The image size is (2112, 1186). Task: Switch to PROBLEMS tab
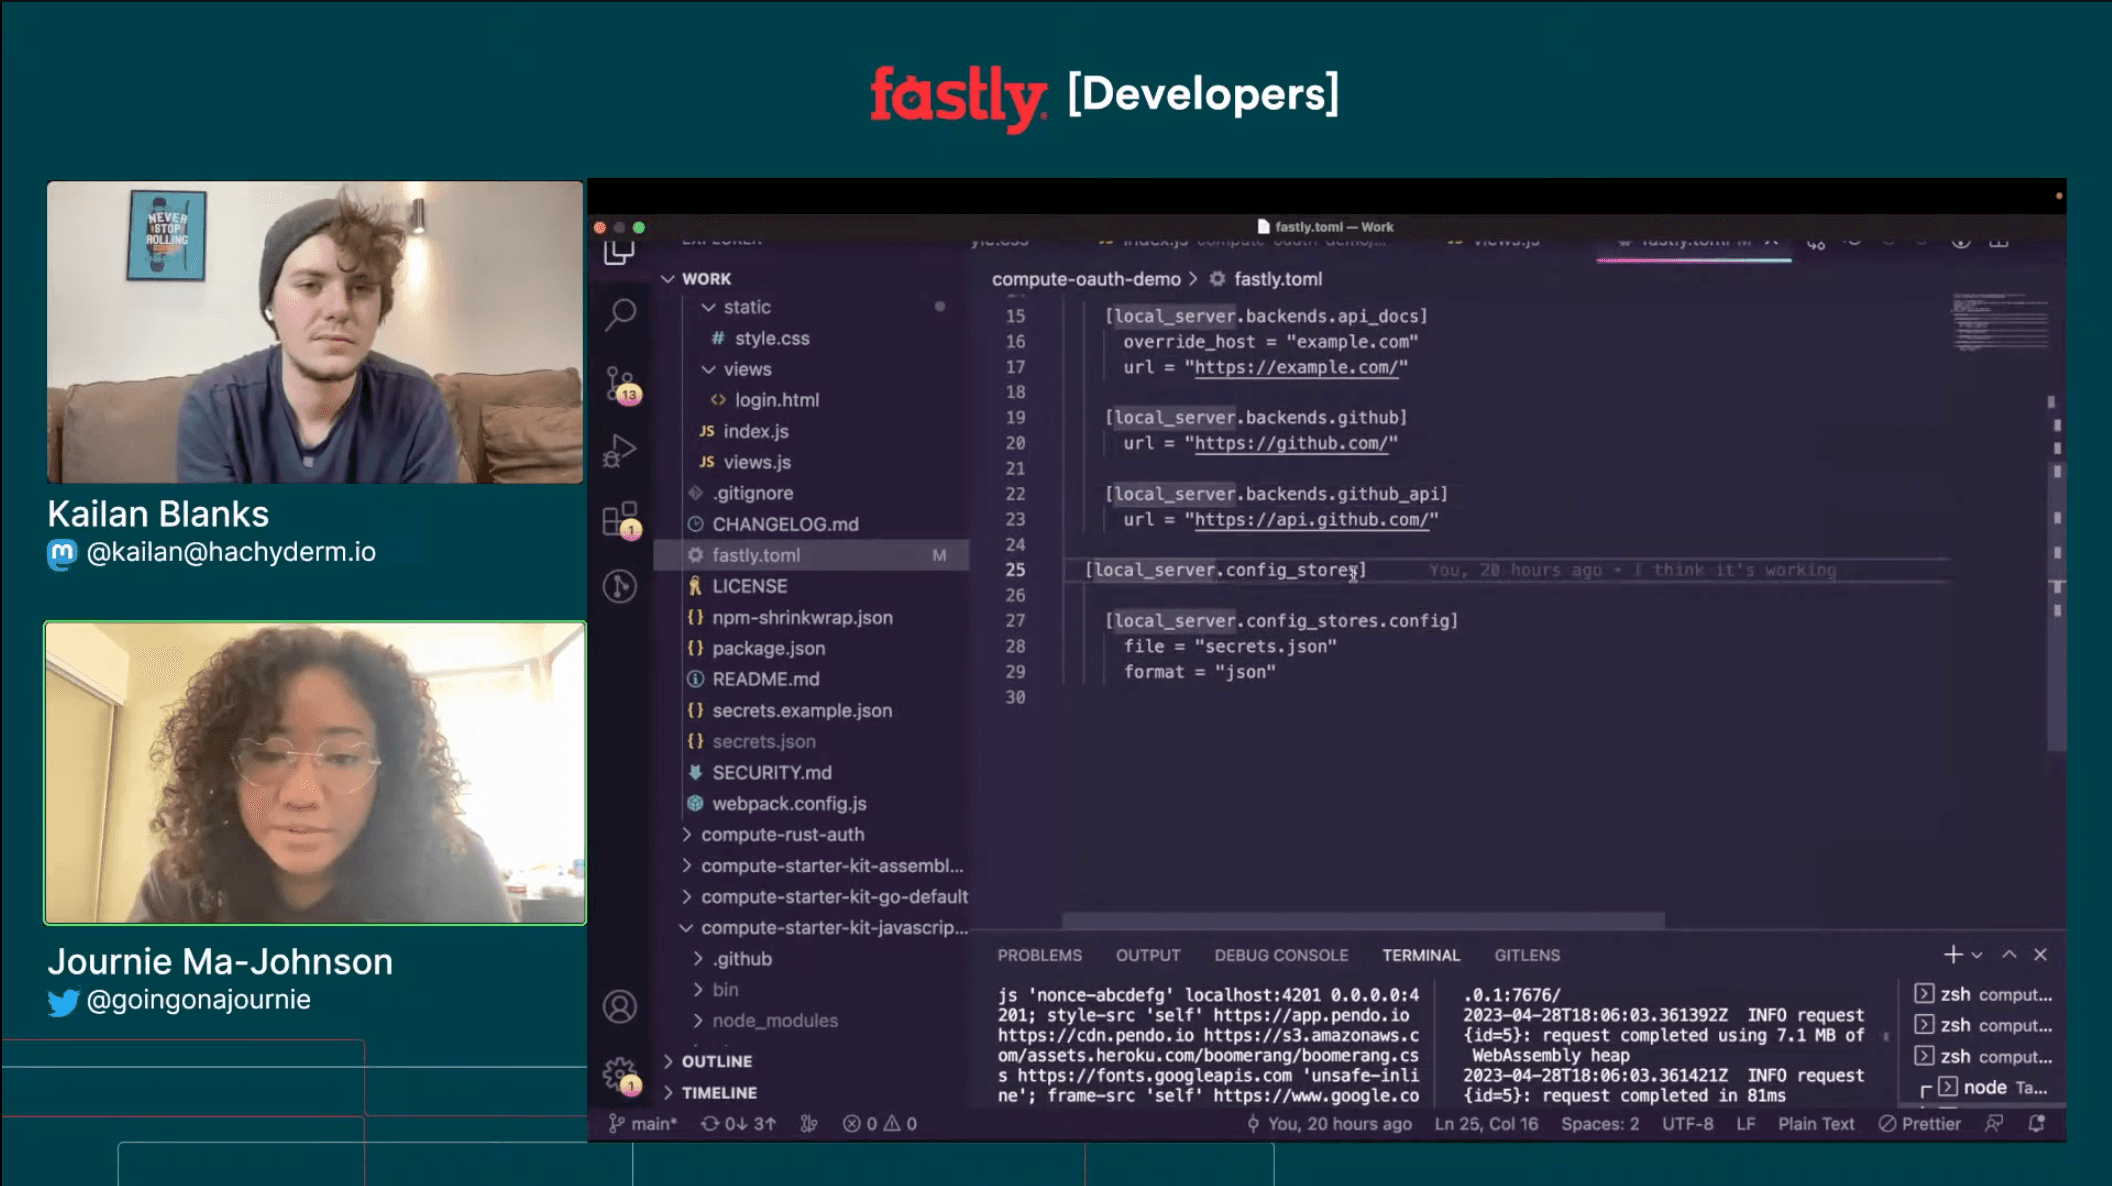[x=1039, y=955]
